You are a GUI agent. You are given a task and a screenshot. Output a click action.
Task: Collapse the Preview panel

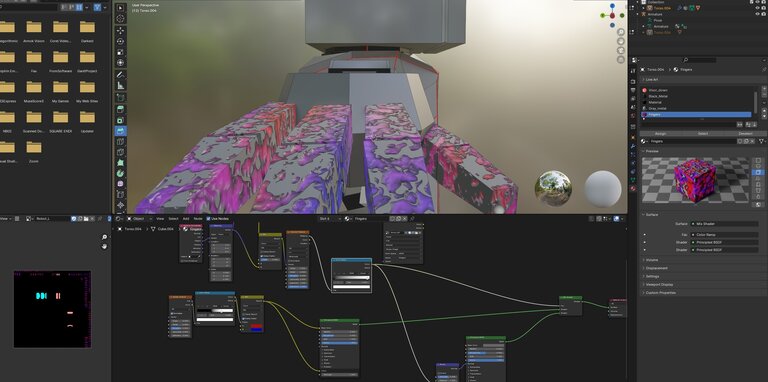(703, 151)
